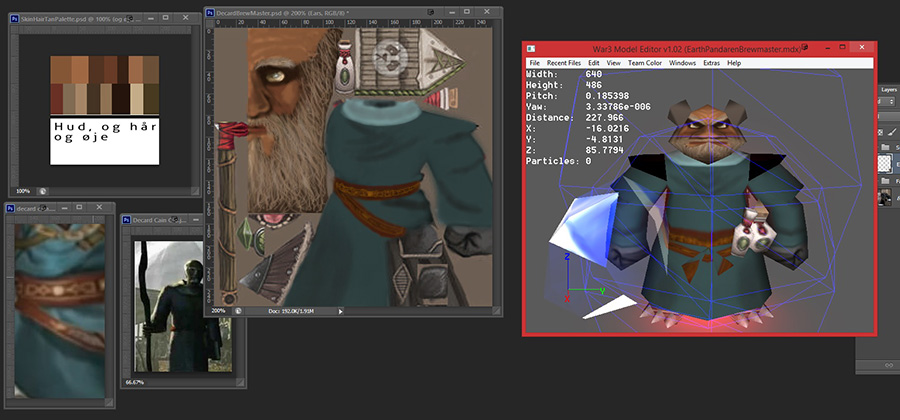This screenshot has height=420, width=900.
Task: Maximize the SkinHairTanPalette.psd window
Action: click(165, 18)
